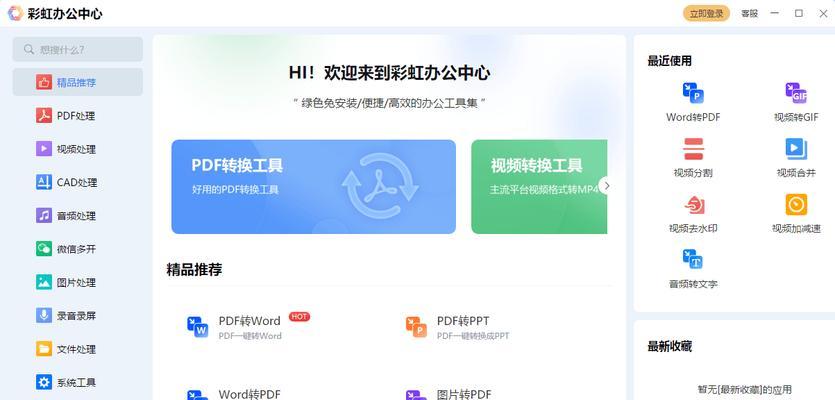835x400 pixels.
Task: Click the HOT badge beside PDF转Word
Action: click(x=299, y=316)
